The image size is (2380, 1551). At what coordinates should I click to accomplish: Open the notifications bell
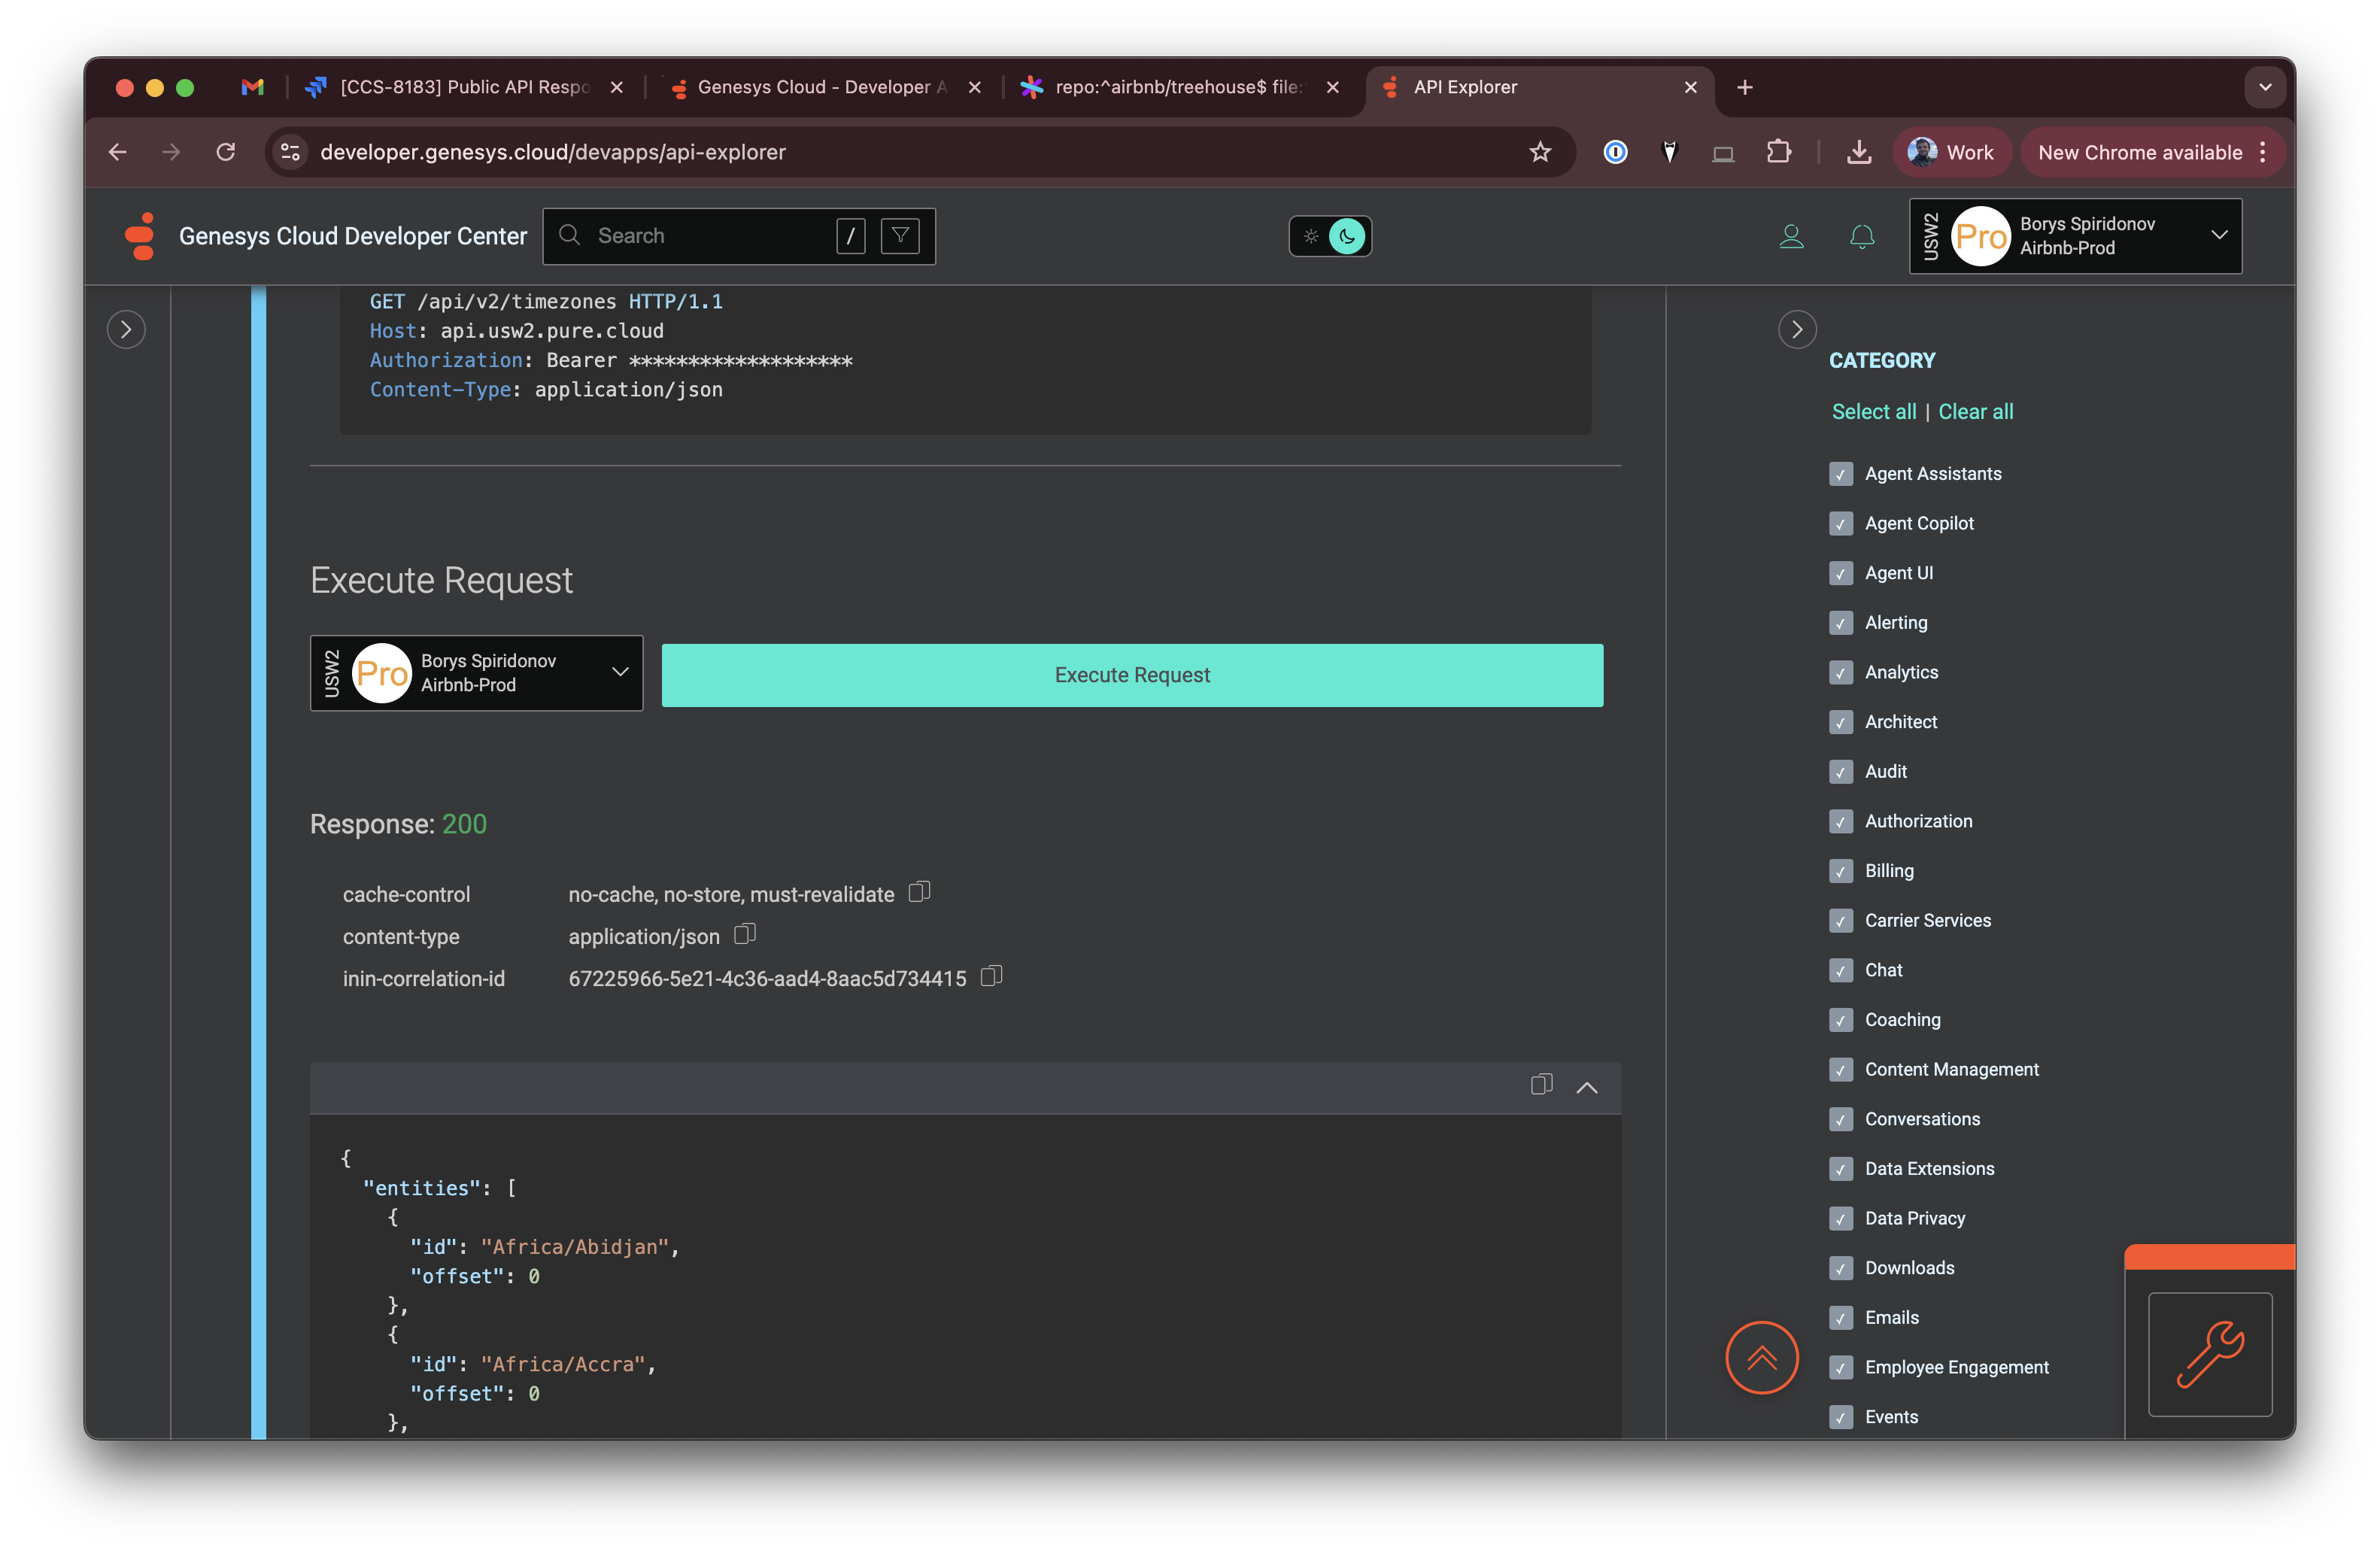pos(1862,237)
